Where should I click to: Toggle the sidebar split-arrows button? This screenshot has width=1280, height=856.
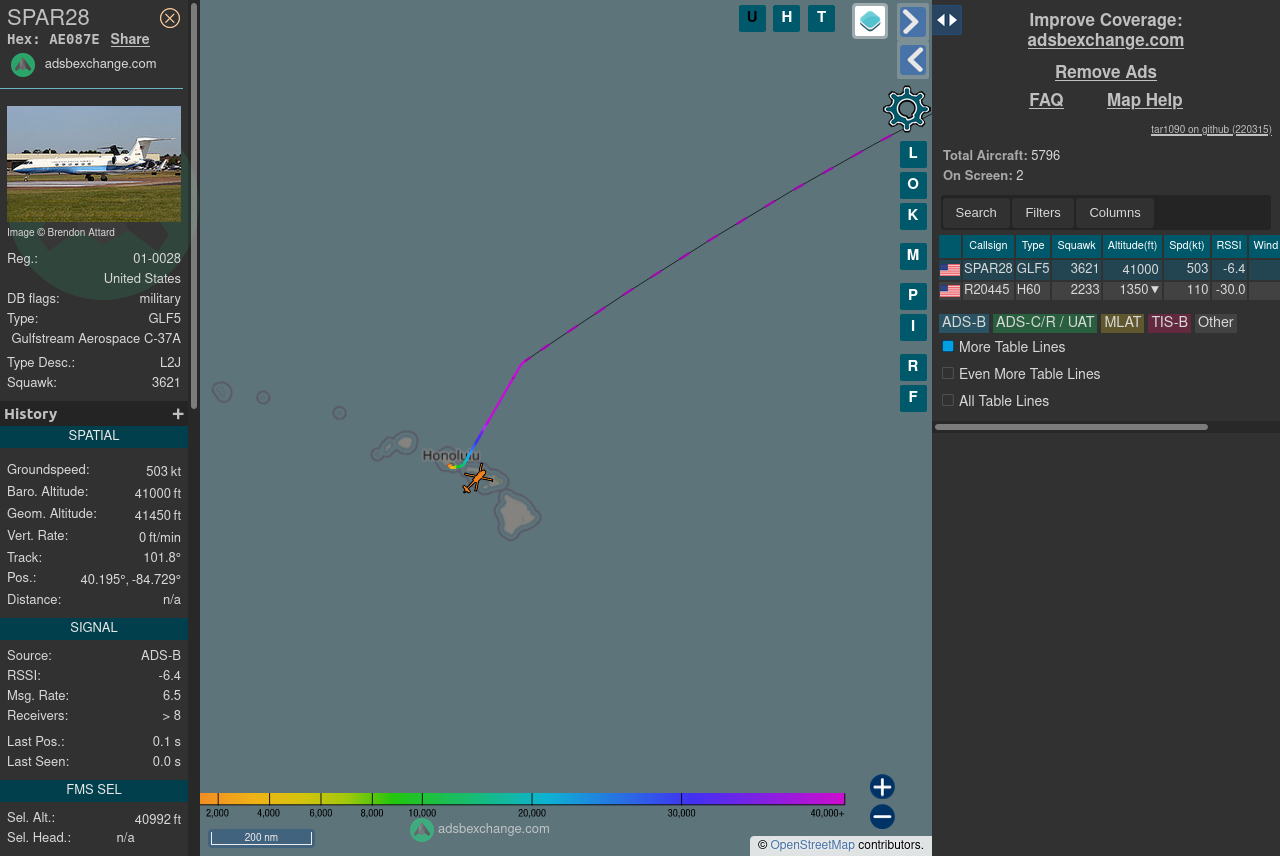click(x=947, y=20)
